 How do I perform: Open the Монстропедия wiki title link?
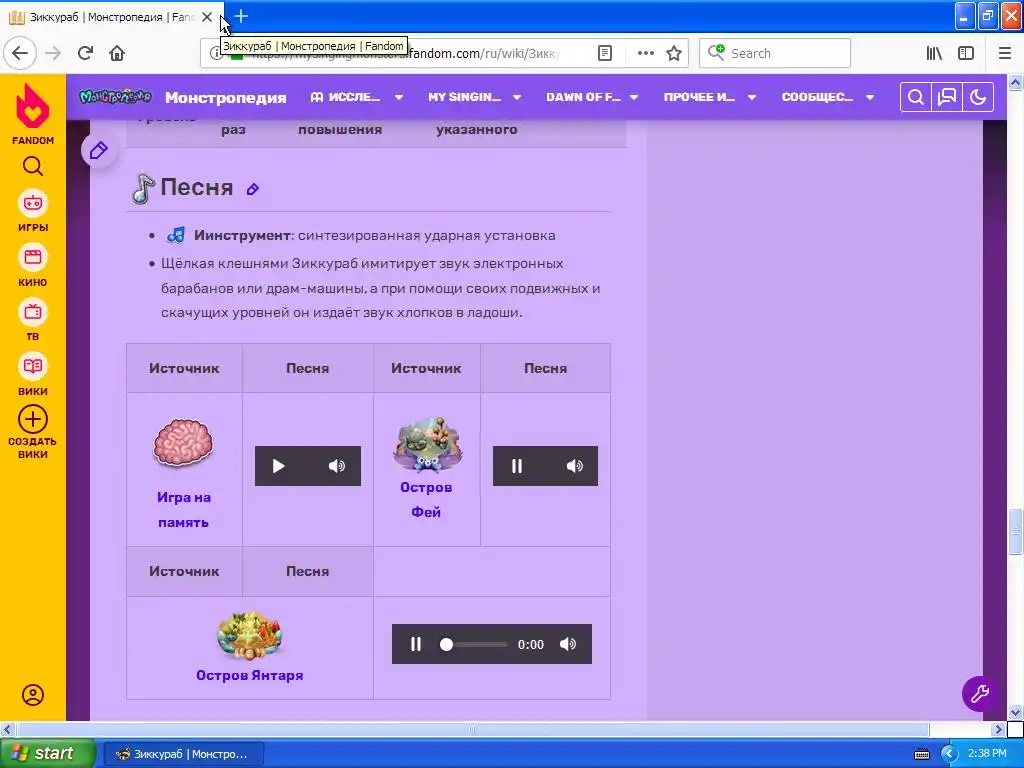(225, 98)
